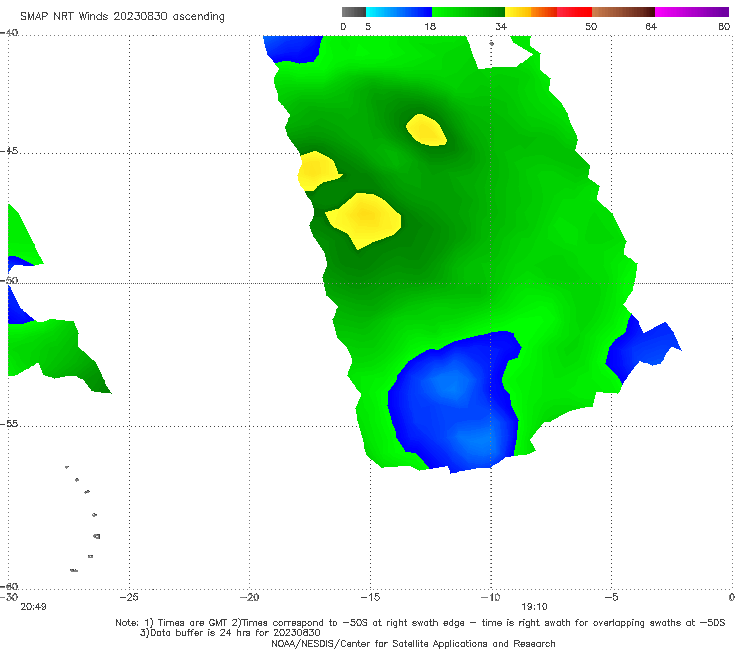Click the green segment of the colorbar
740x650 pixels.
(469, 12)
